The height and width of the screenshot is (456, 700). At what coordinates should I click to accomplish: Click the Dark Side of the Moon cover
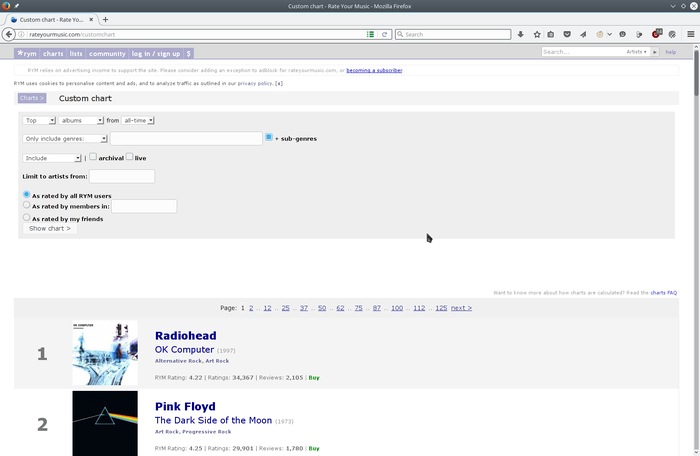tap(105, 423)
